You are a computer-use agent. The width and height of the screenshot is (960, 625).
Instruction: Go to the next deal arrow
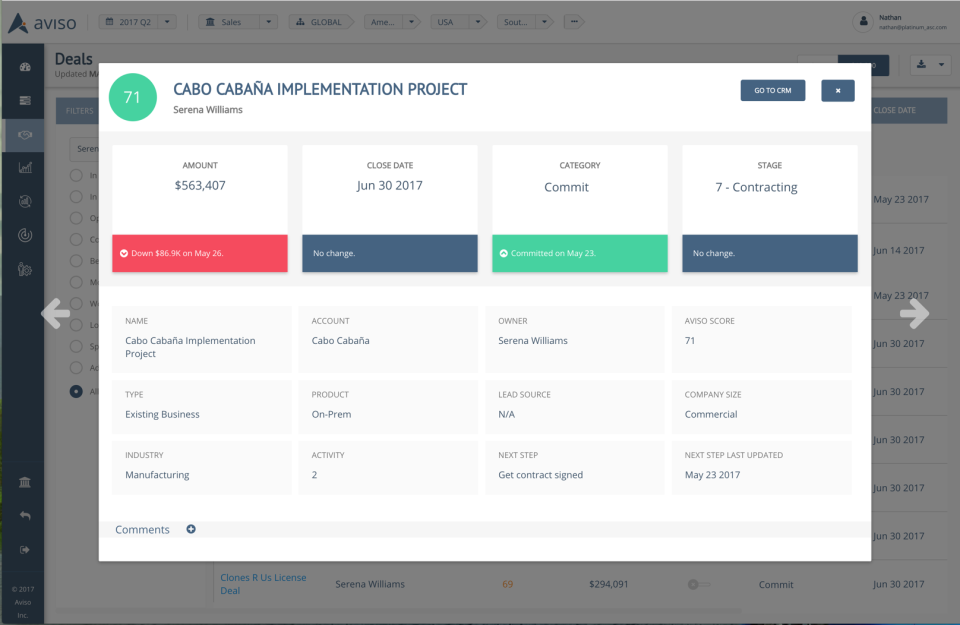tap(914, 313)
